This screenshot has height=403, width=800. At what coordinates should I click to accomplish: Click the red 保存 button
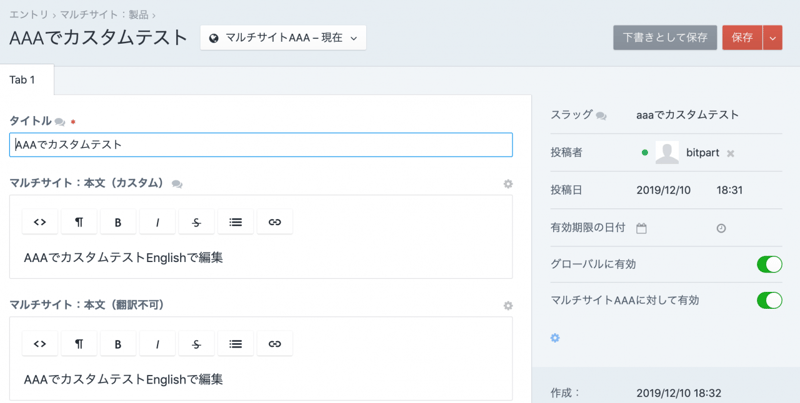[741, 38]
